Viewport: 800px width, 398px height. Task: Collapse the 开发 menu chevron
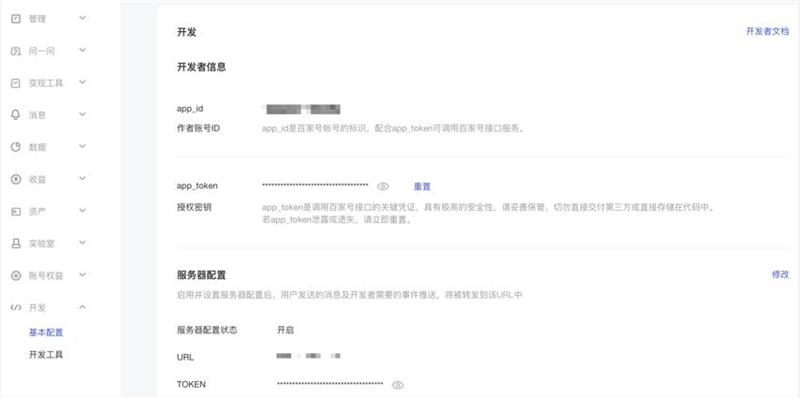point(83,307)
